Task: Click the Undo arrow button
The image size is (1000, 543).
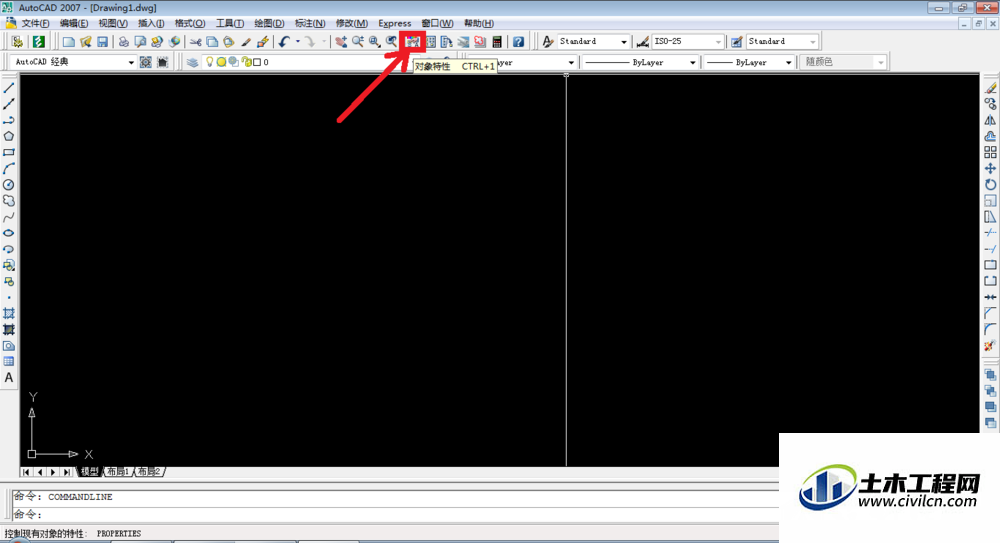Action: point(284,41)
